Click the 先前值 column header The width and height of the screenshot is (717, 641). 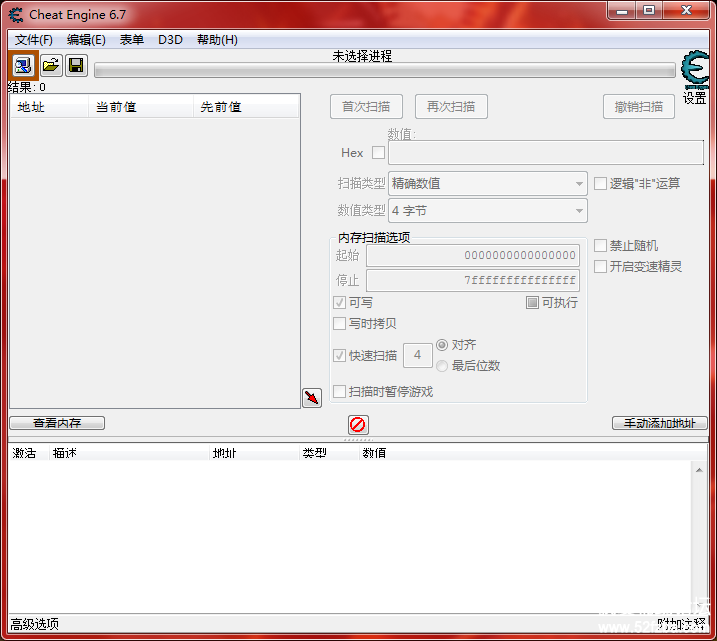246,107
